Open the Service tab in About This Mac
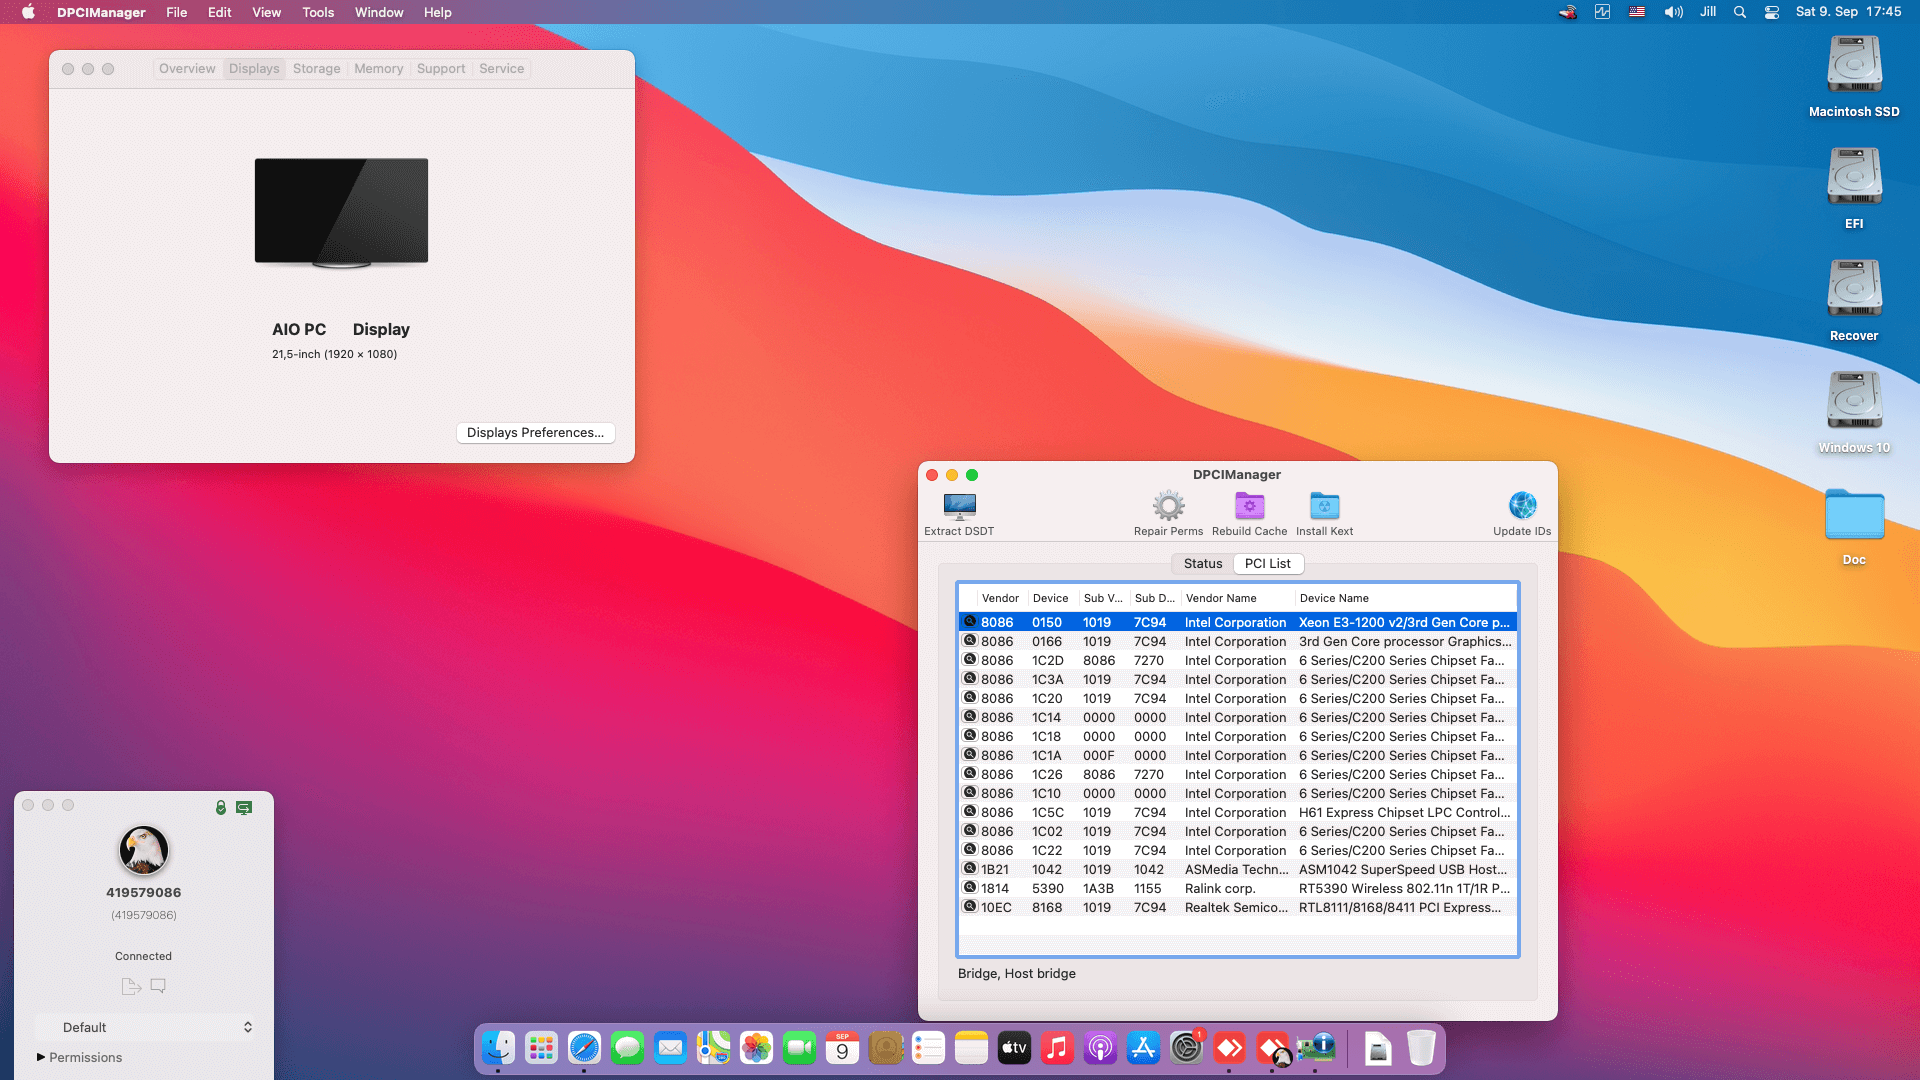The height and width of the screenshot is (1080, 1920). [x=501, y=69]
